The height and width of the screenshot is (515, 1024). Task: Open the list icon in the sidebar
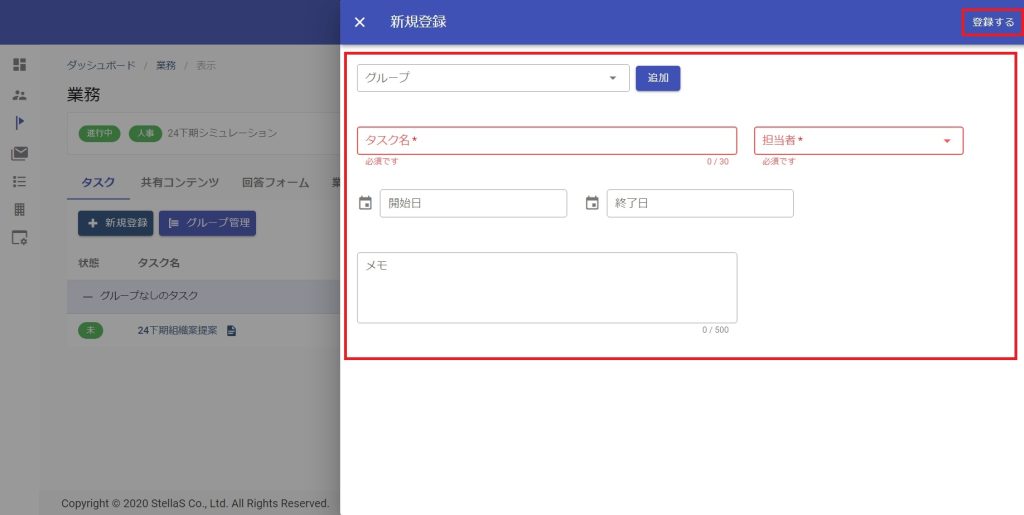click(x=19, y=181)
